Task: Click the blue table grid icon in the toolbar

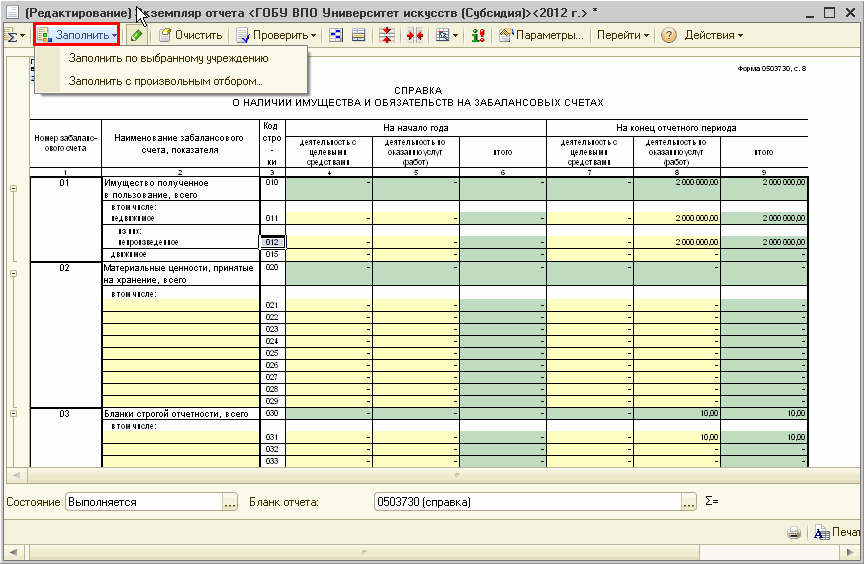Action: (335, 35)
